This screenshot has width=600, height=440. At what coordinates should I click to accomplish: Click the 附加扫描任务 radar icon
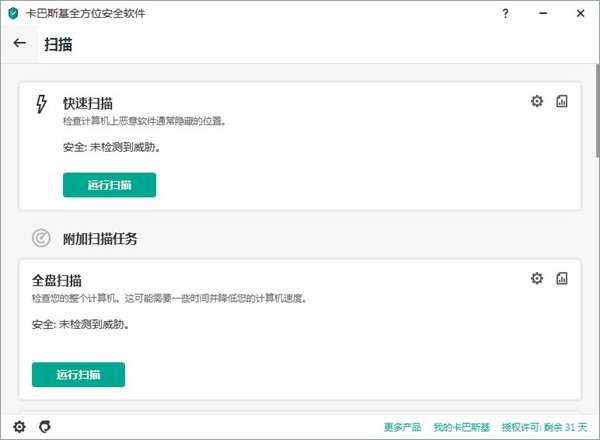[41, 238]
